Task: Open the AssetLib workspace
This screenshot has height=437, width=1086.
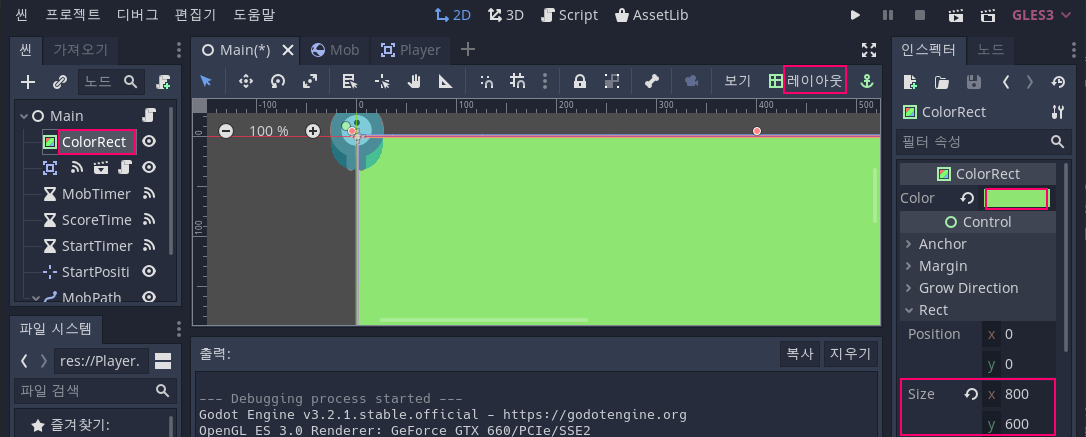Action: pyautogui.click(x=652, y=15)
